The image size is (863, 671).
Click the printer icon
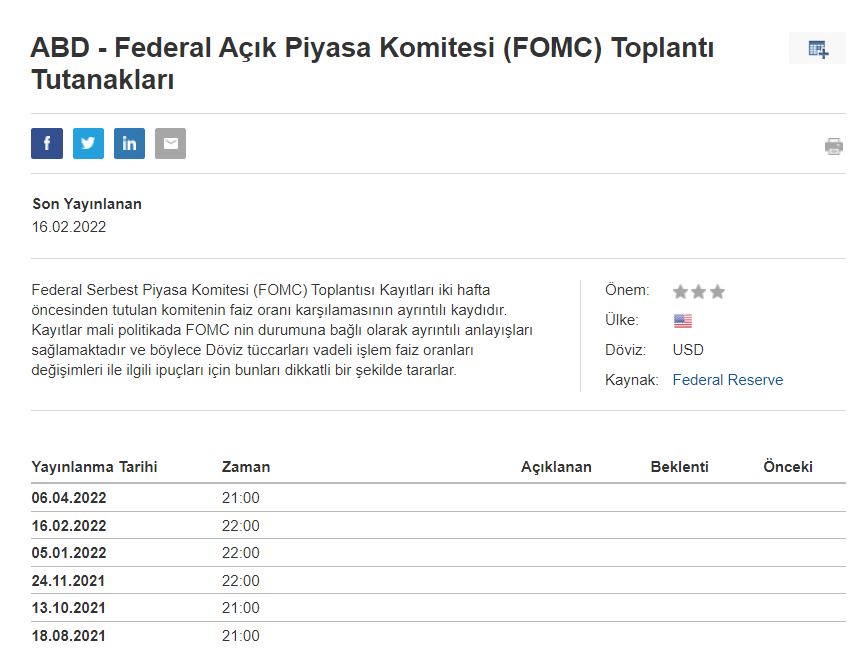click(833, 146)
